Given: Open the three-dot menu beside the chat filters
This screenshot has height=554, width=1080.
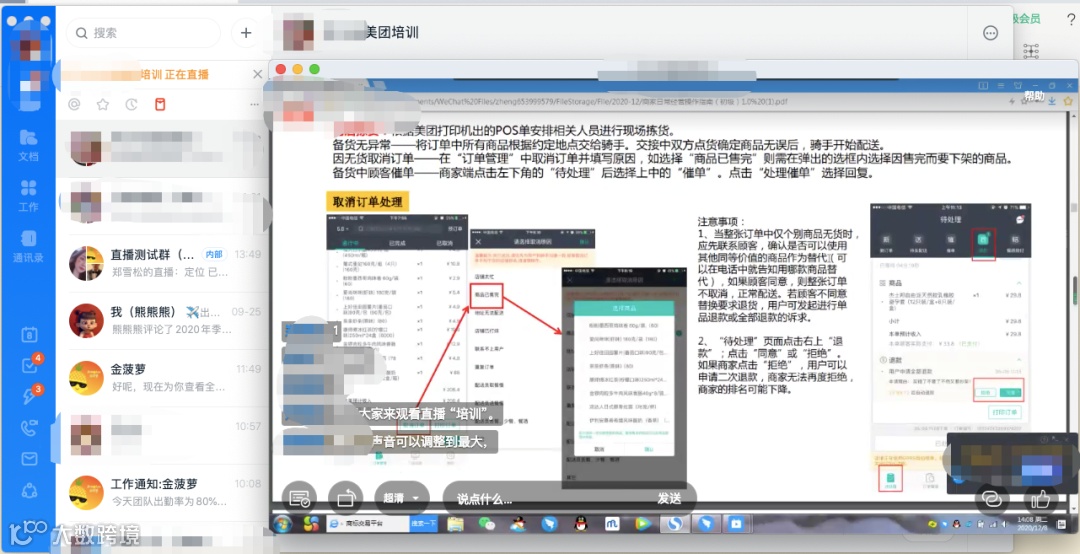Looking at the screenshot, I should click(254, 105).
